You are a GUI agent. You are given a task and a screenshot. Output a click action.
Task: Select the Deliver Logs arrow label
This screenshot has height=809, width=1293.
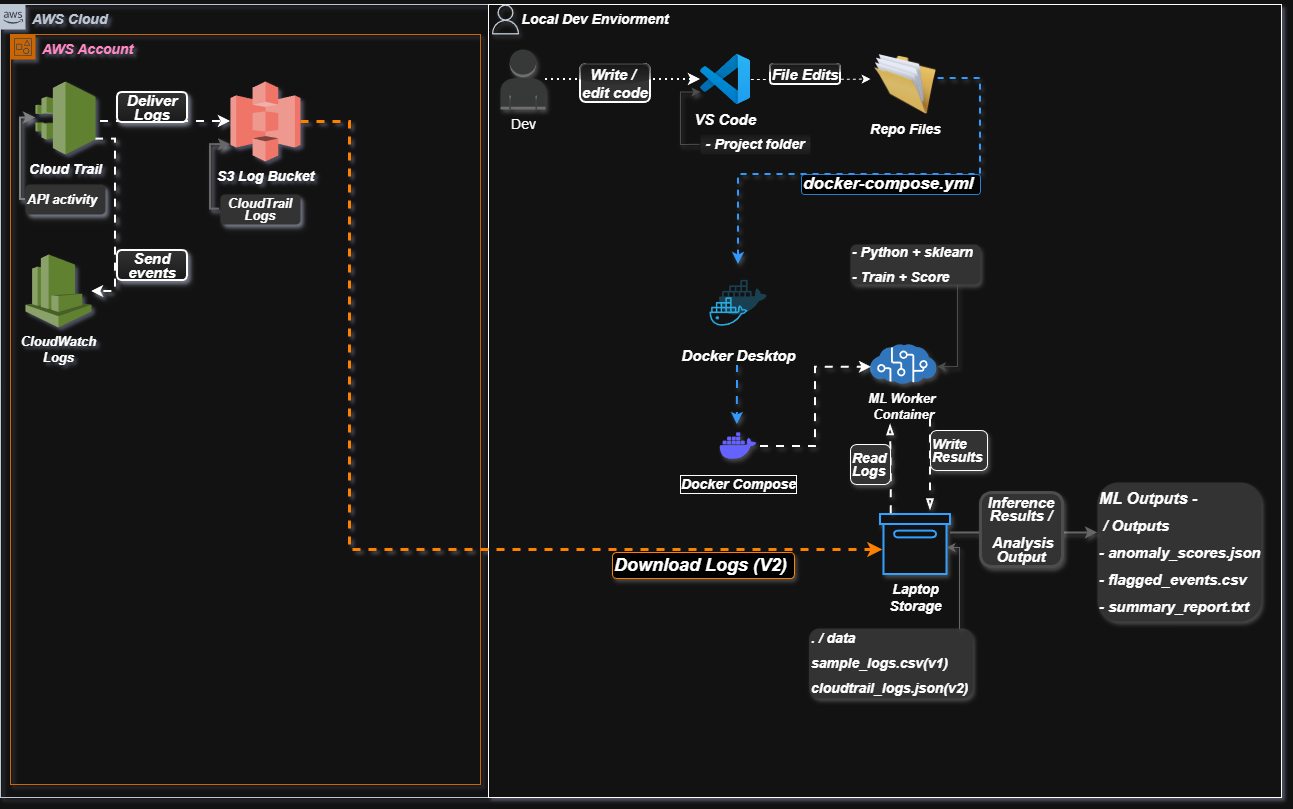point(152,108)
